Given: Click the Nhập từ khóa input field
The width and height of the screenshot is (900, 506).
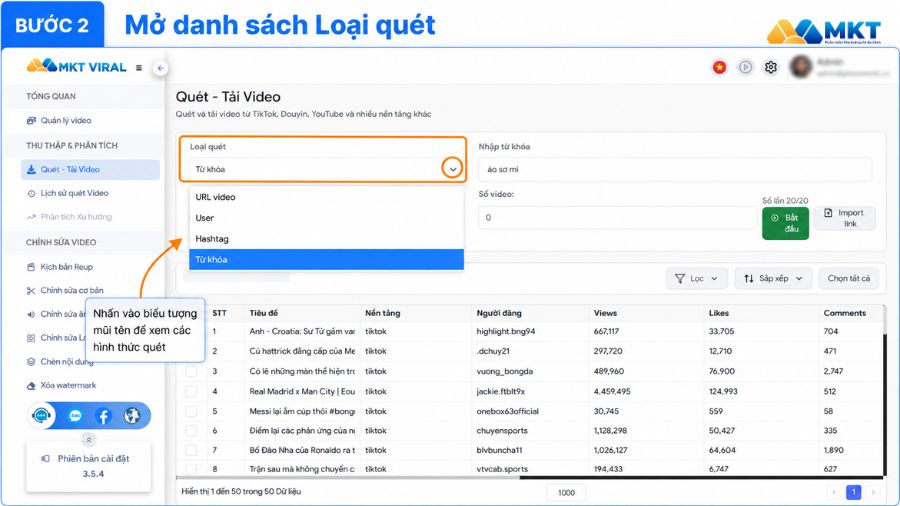Looking at the screenshot, I should coord(675,169).
